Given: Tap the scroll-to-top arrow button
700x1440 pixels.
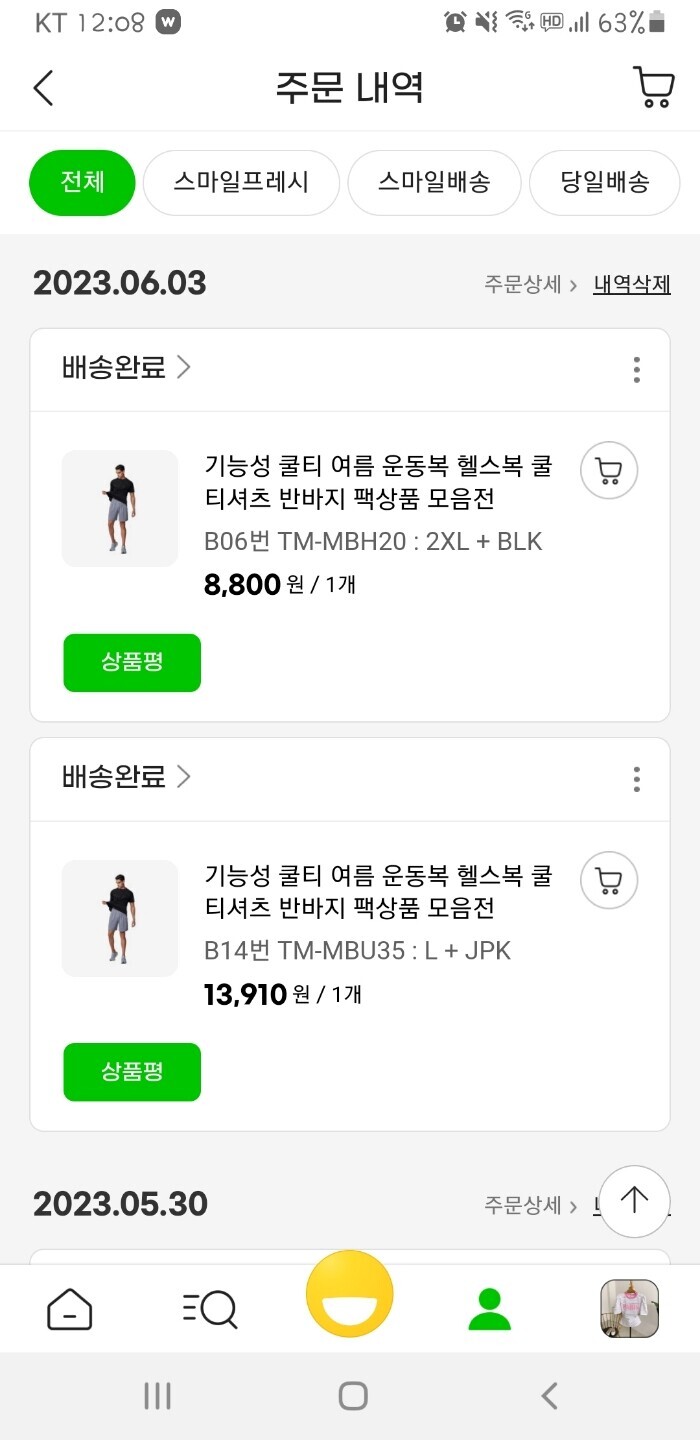Looking at the screenshot, I should coord(634,1200).
